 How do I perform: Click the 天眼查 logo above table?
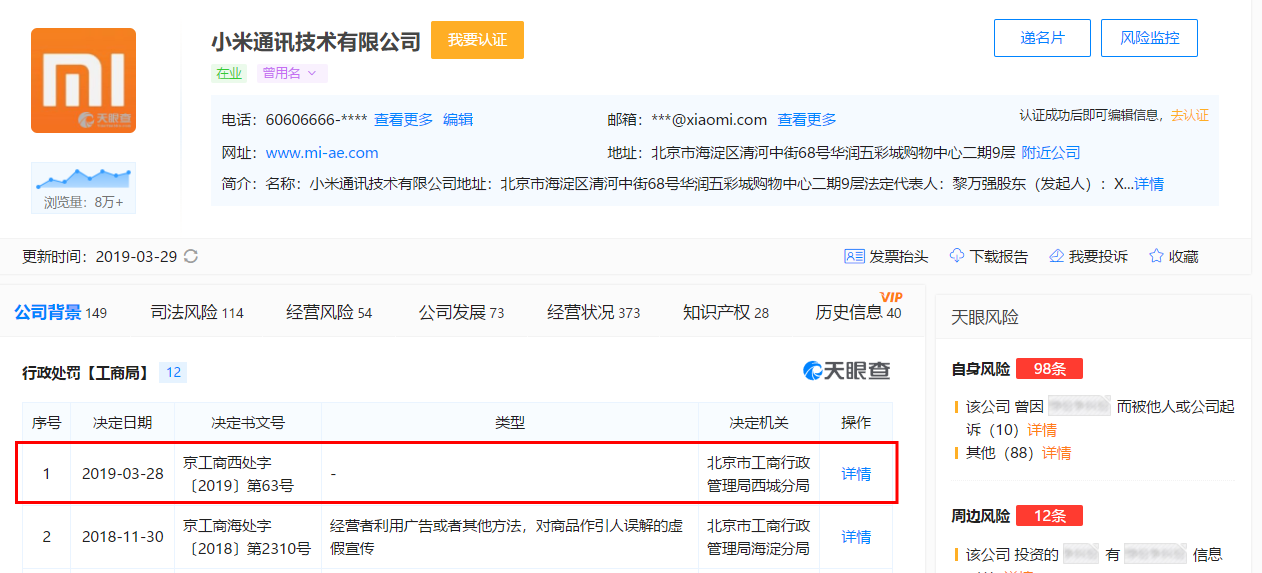(846, 370)
